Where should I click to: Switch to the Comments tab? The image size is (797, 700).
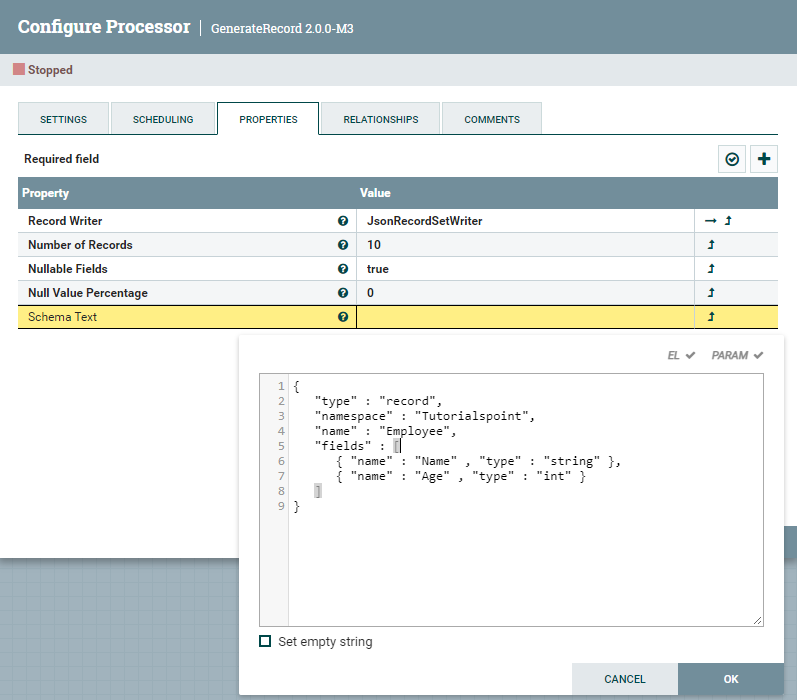tap(491, 119)
